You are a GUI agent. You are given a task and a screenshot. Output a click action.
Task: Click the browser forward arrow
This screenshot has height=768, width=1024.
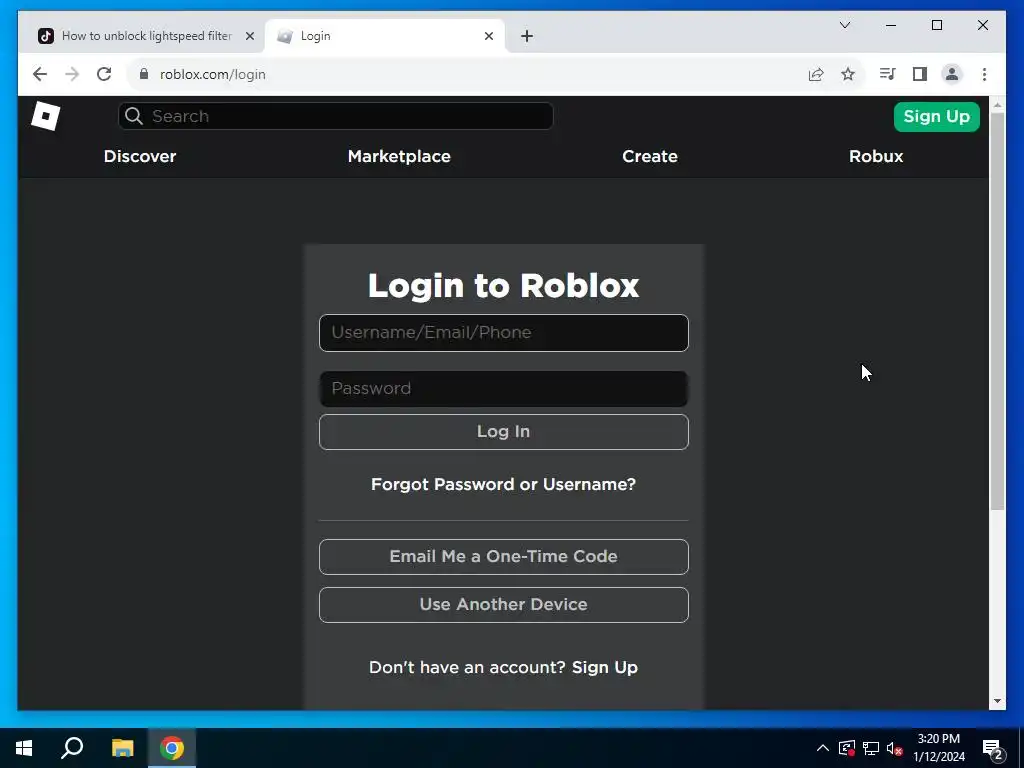tap(72, 74)
